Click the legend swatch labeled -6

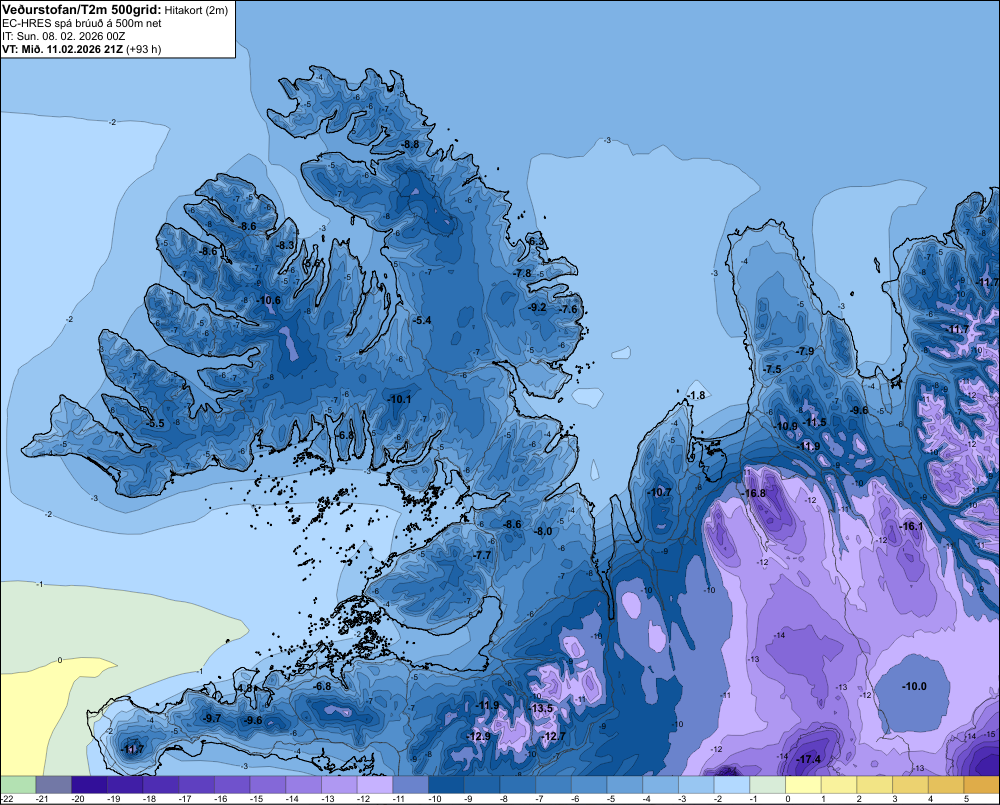[x=589, y=784]
